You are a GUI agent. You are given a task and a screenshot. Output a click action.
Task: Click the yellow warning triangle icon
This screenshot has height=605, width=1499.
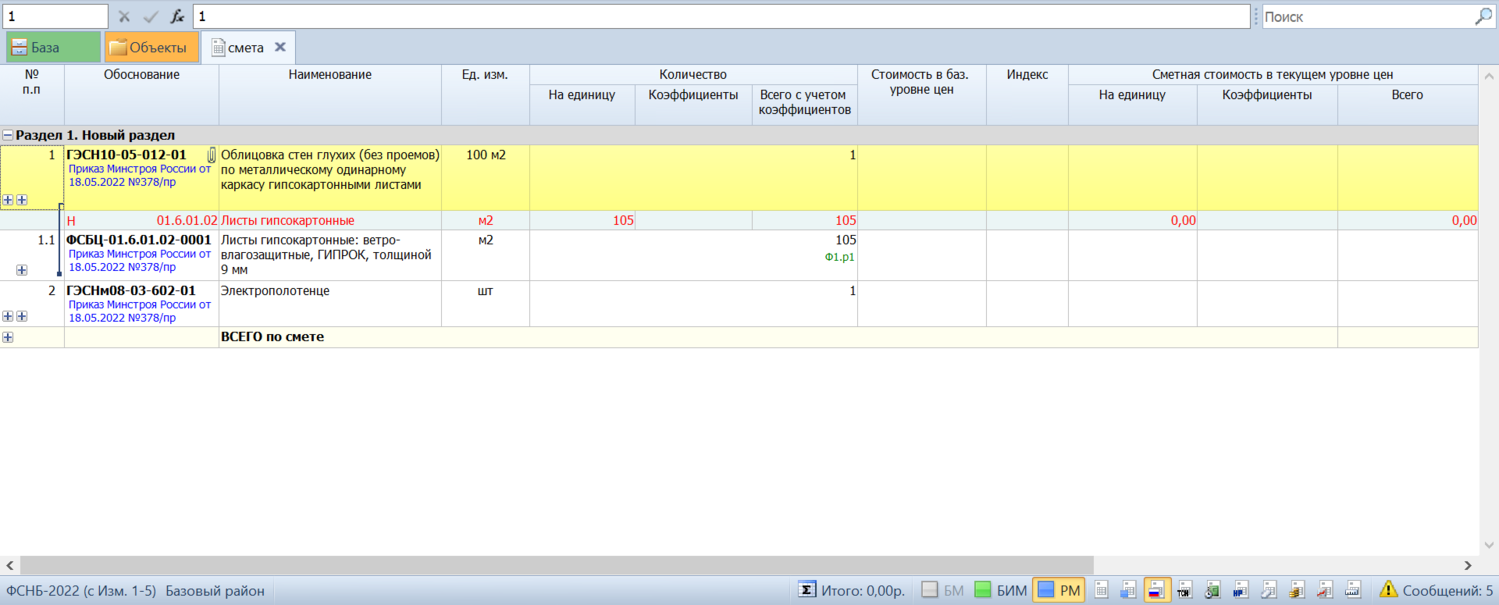[x=1388, y=590]
